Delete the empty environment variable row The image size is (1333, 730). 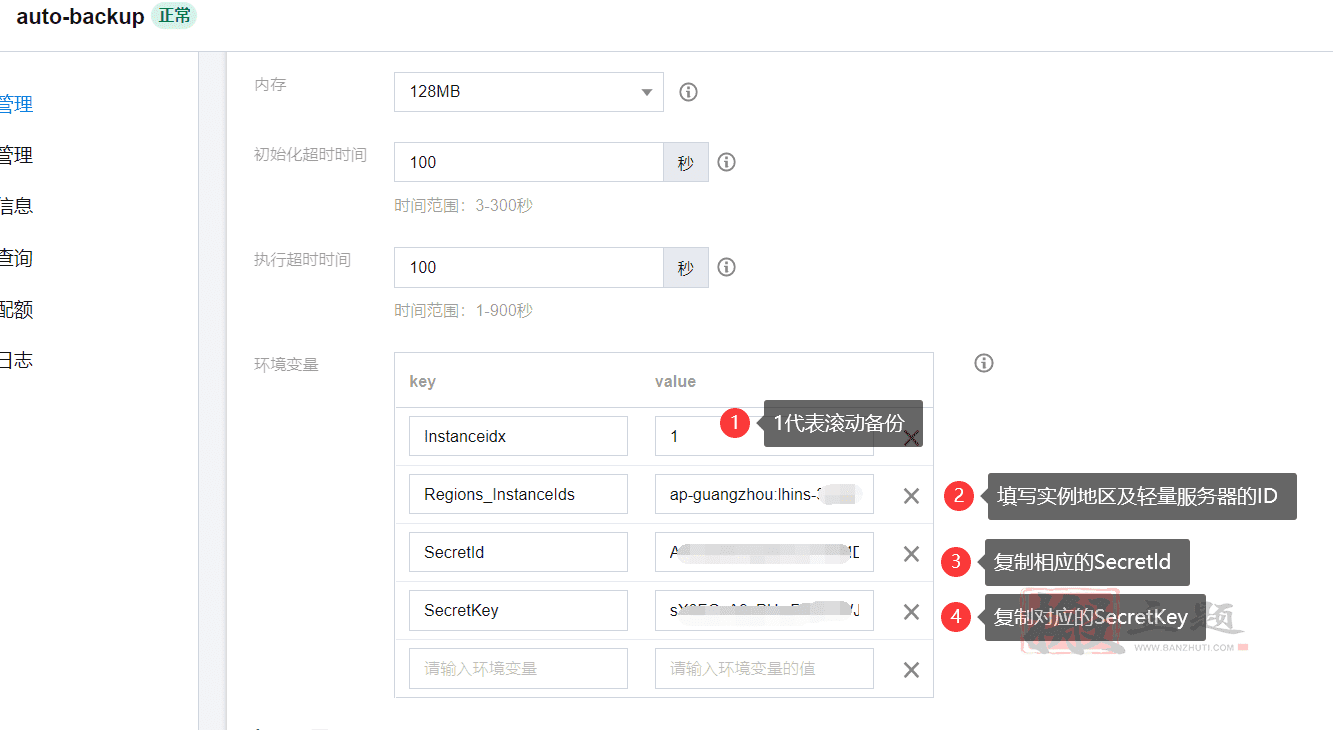(911, 669)
